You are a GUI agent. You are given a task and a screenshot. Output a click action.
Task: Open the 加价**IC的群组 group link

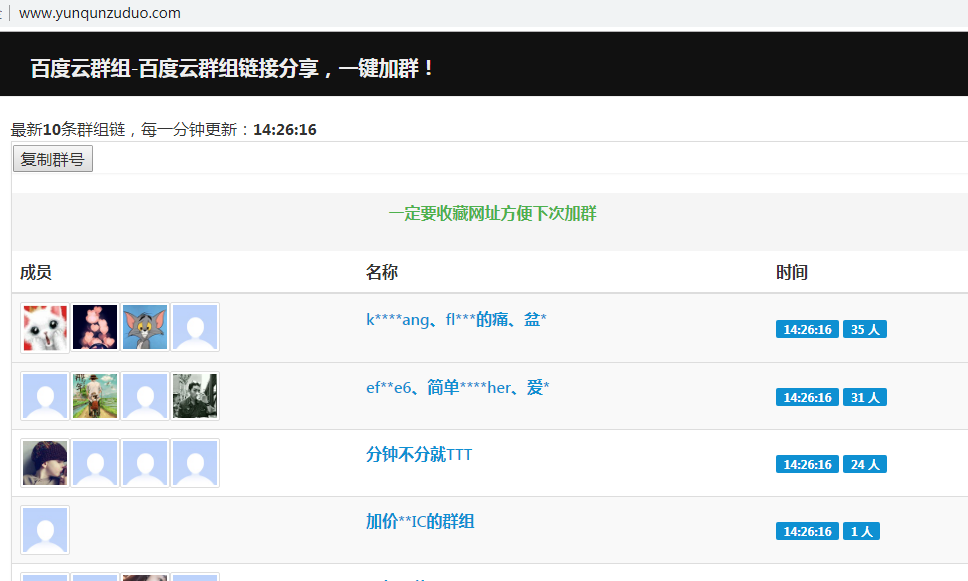click(420, 521)
